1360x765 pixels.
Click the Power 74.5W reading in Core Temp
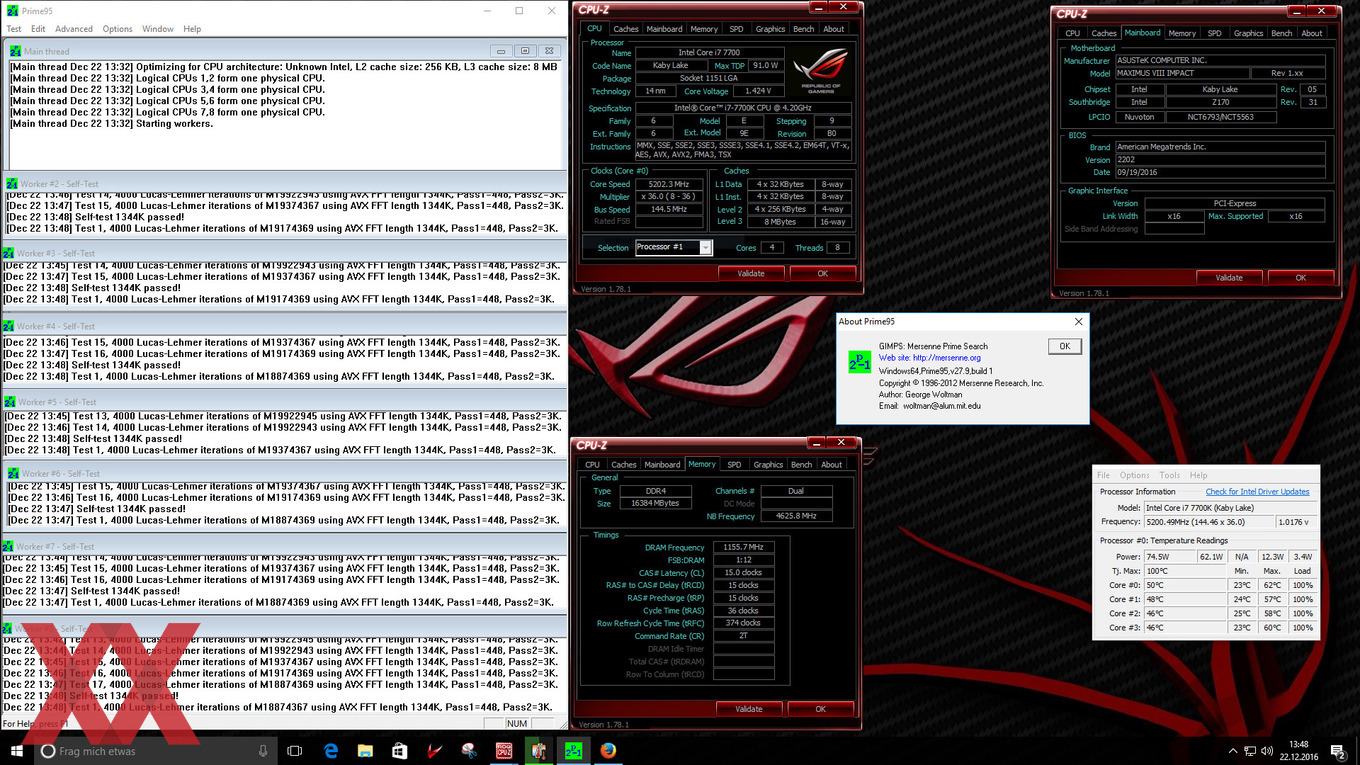click(x=1170, y=557)
